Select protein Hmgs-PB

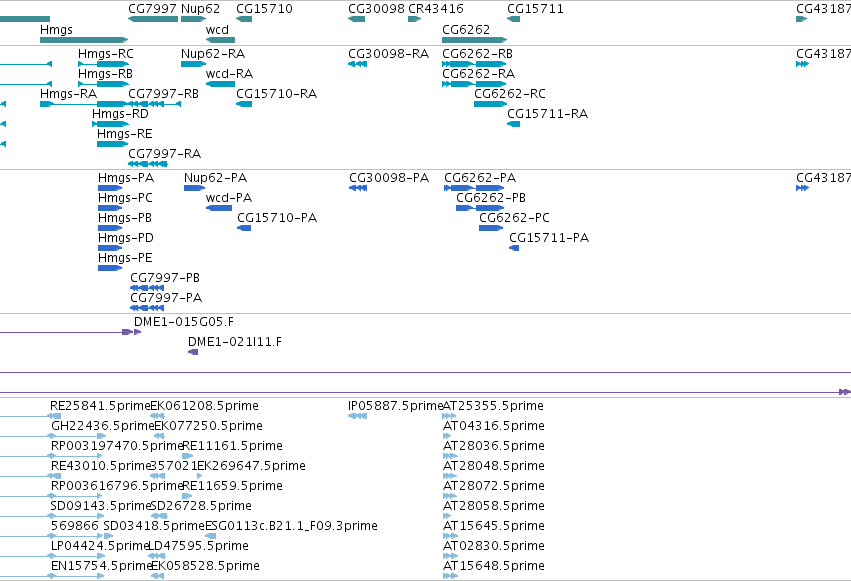[x=110, y=228]
